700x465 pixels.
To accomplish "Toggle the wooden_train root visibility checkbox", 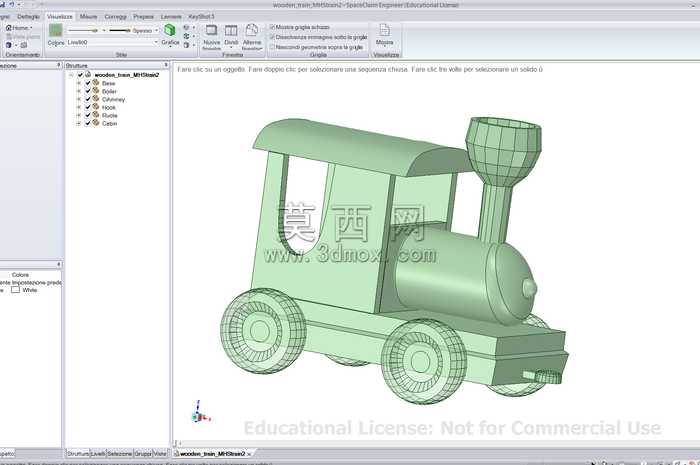I will tap(80, 75).
